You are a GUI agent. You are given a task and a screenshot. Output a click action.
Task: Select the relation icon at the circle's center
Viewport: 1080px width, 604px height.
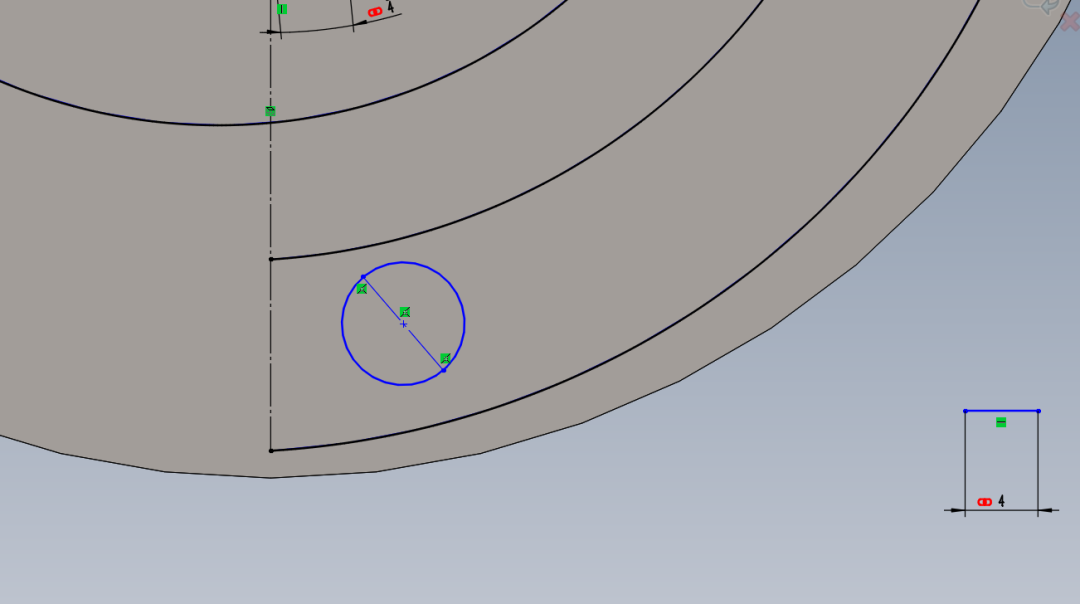pyautogui.click(x=405, y=312)
